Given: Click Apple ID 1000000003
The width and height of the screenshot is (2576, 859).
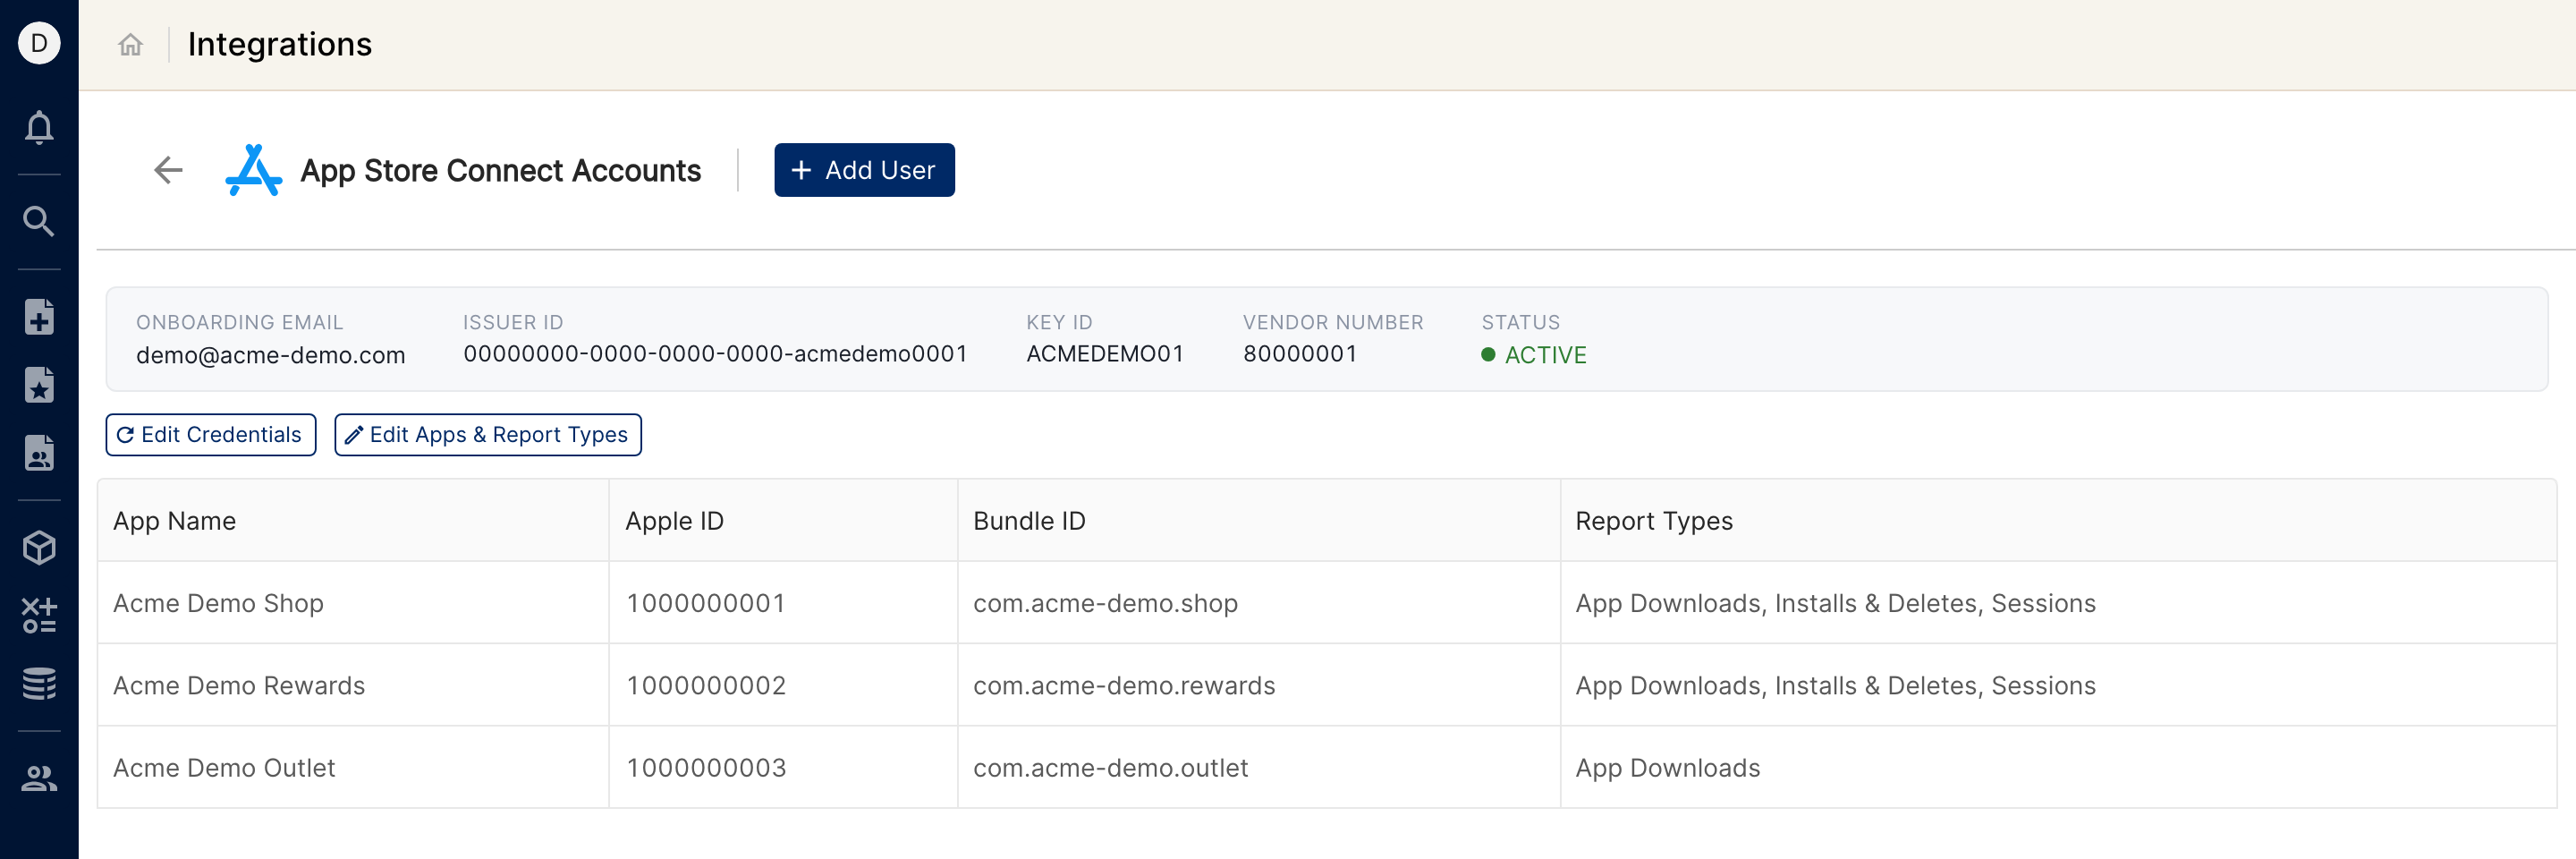Looking at the screenshot, I should pyautogui.click(x=706, y=767).
